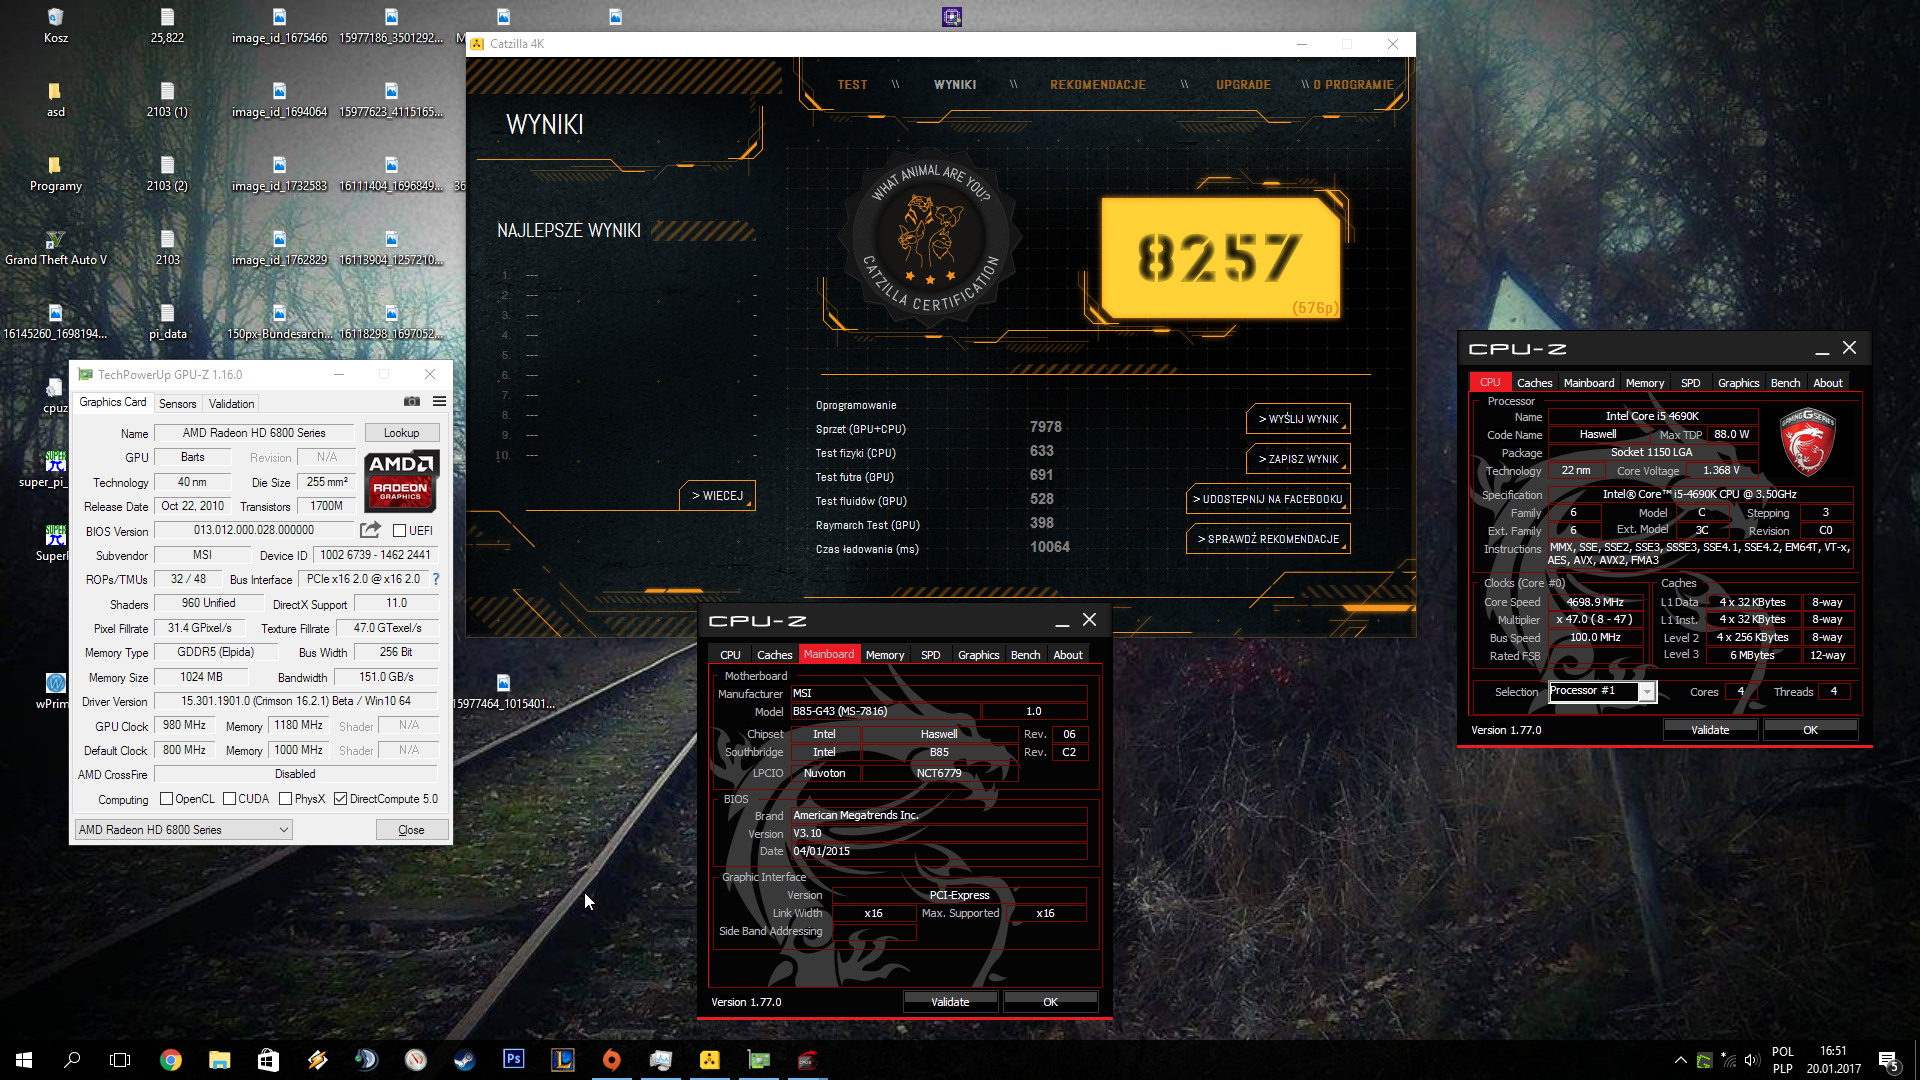Viewport: 1920px width, 1080px height.
Task: Switch to GPU-Z in the taskbar
Action: (x=759, y=1060)
